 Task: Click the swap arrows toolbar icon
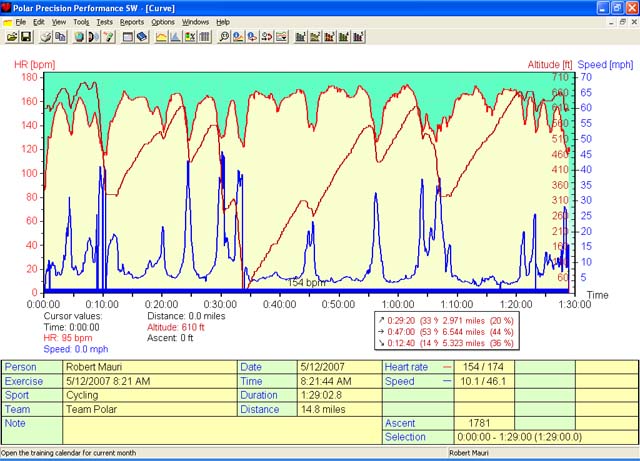(267, 37)
